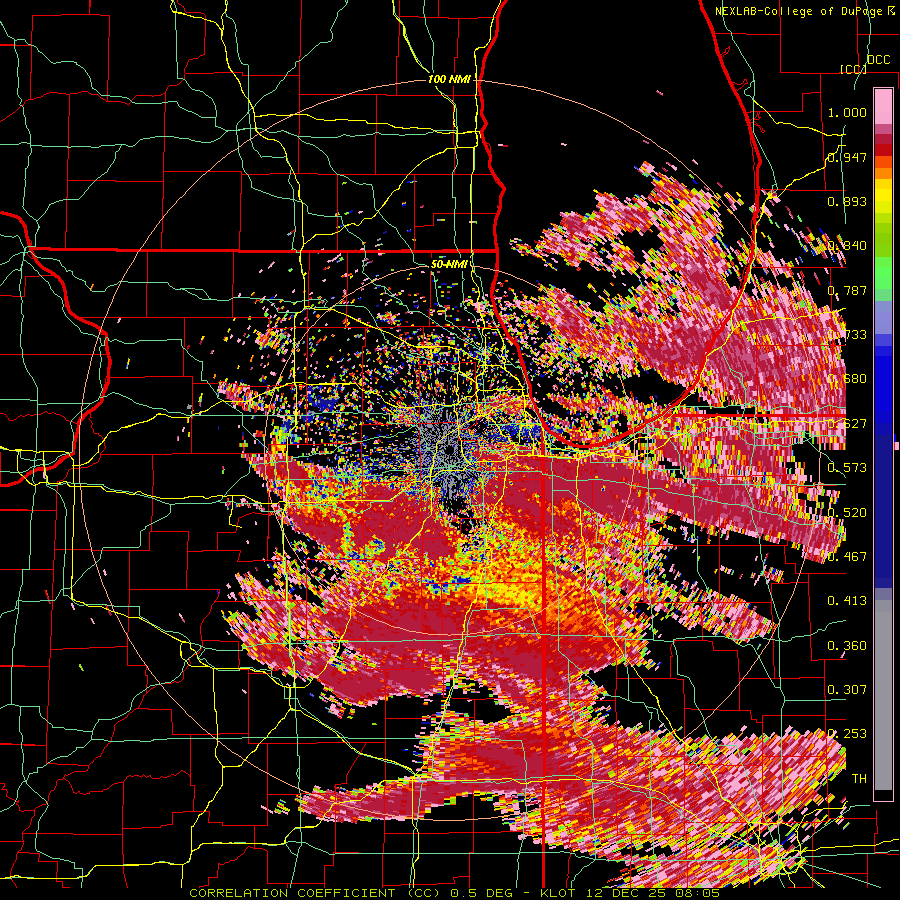900x900 pixels.
Task: Click the 0.360 legend value
Action: point(847,645)
